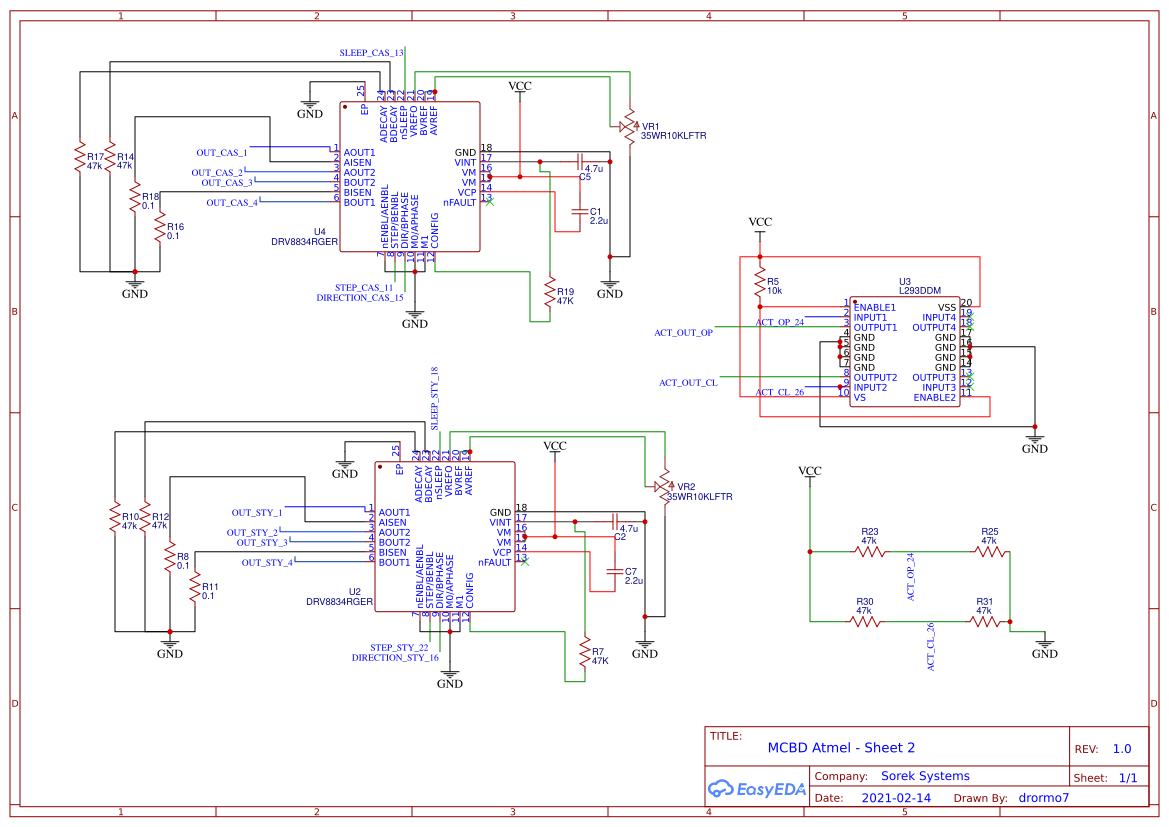This screenshot has width=1169, height=827.
Task: Select the DIRECTION_CAS_15 net label
Action: pyautogui.click(x=361, y=298)
